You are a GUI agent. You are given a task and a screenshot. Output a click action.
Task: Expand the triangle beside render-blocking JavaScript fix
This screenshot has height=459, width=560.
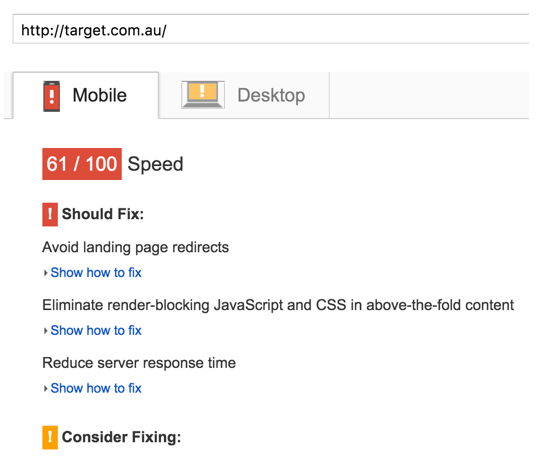pyautogui.click(x=45, y=331)
